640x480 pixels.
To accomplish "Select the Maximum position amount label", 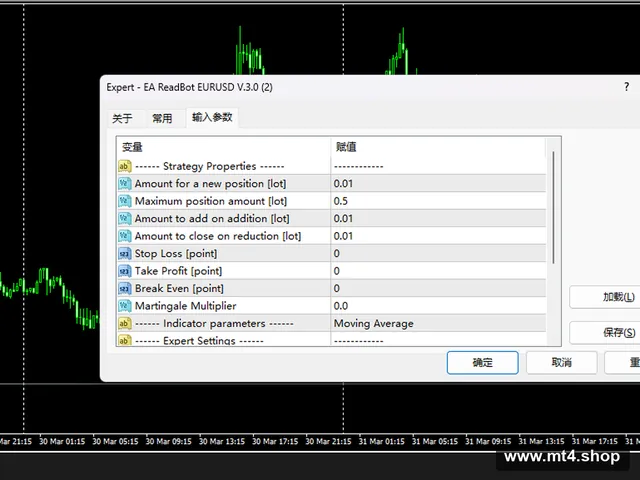I will coord(211,201).
